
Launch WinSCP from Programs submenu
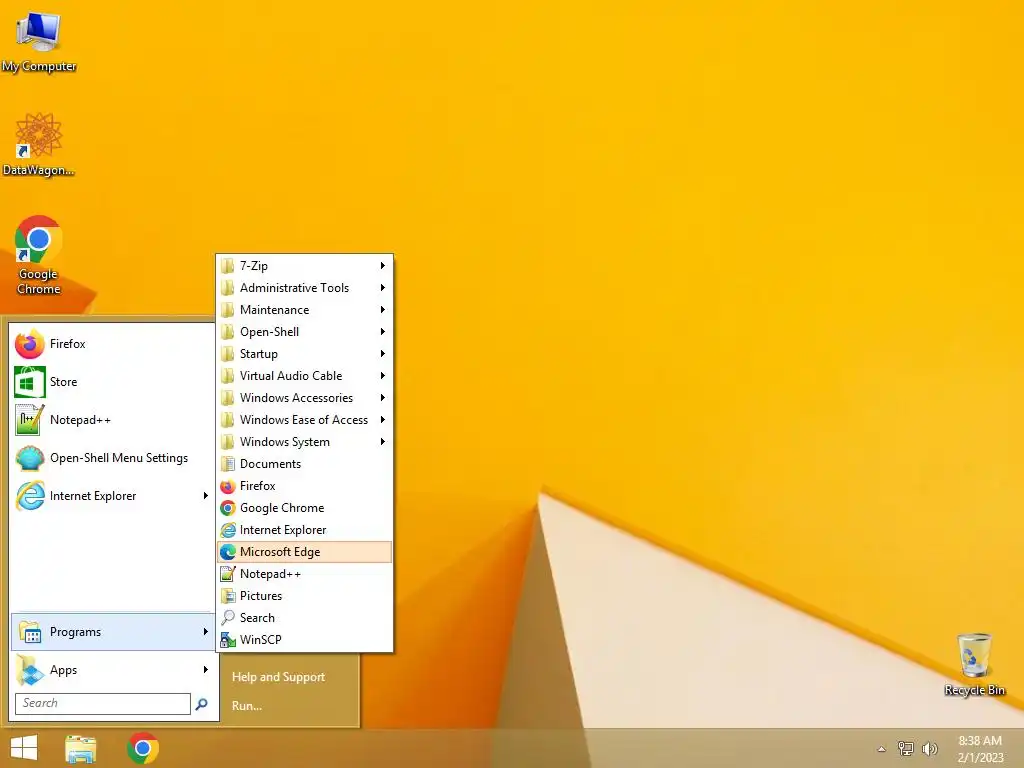304,639
